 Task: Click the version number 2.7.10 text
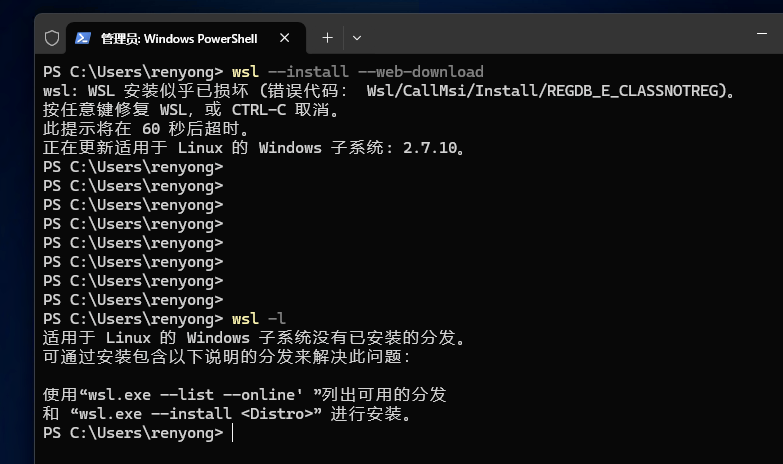click(x=430, y=148)
